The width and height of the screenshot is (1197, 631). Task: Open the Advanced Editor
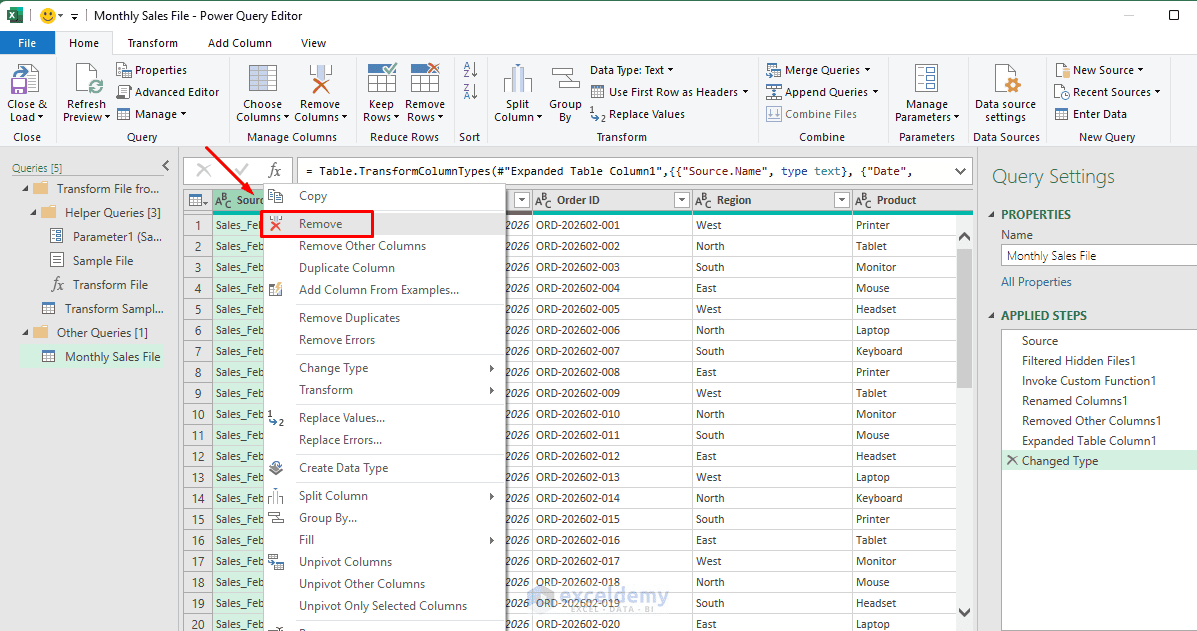coord(168,92)
